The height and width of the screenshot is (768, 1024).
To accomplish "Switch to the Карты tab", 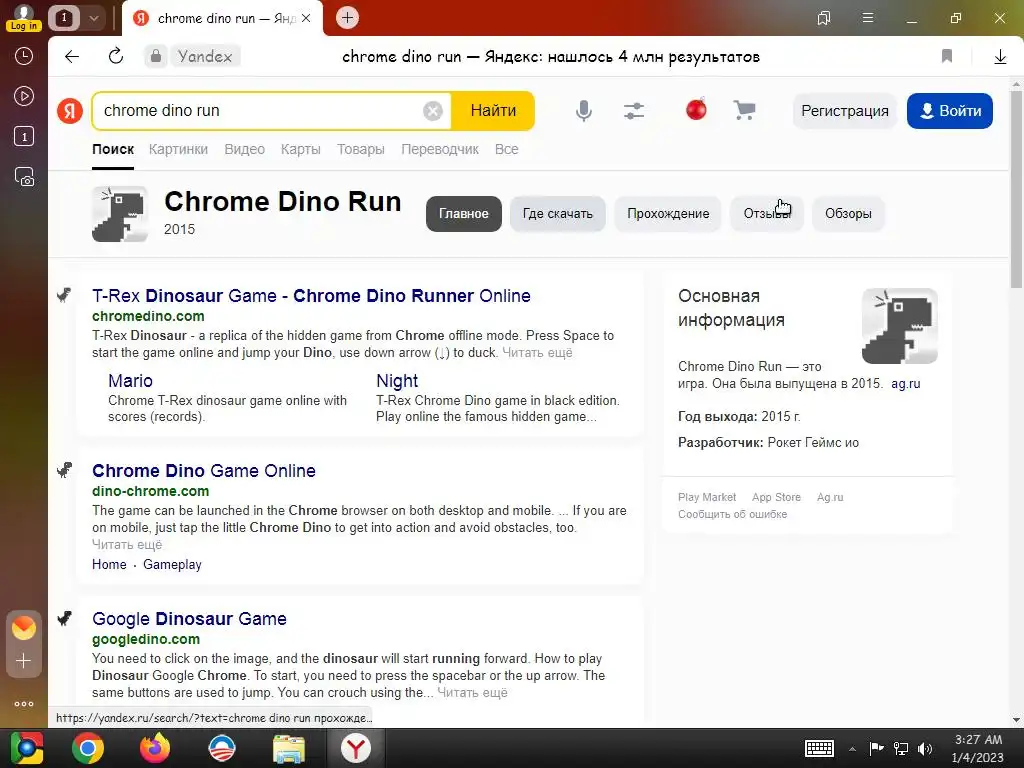I will point(300,149).
